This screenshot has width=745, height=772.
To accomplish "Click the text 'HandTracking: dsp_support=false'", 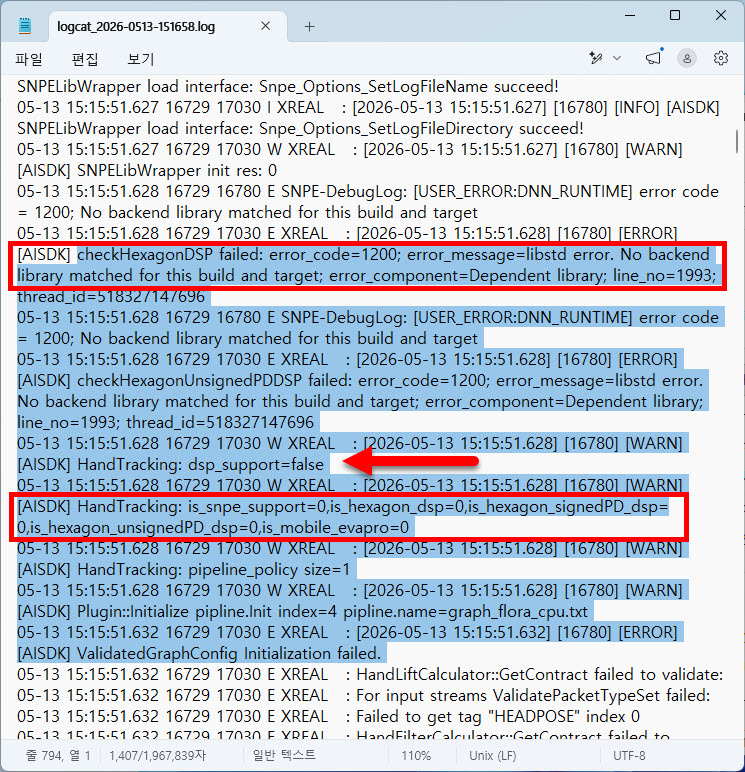I will coord(201,465).
